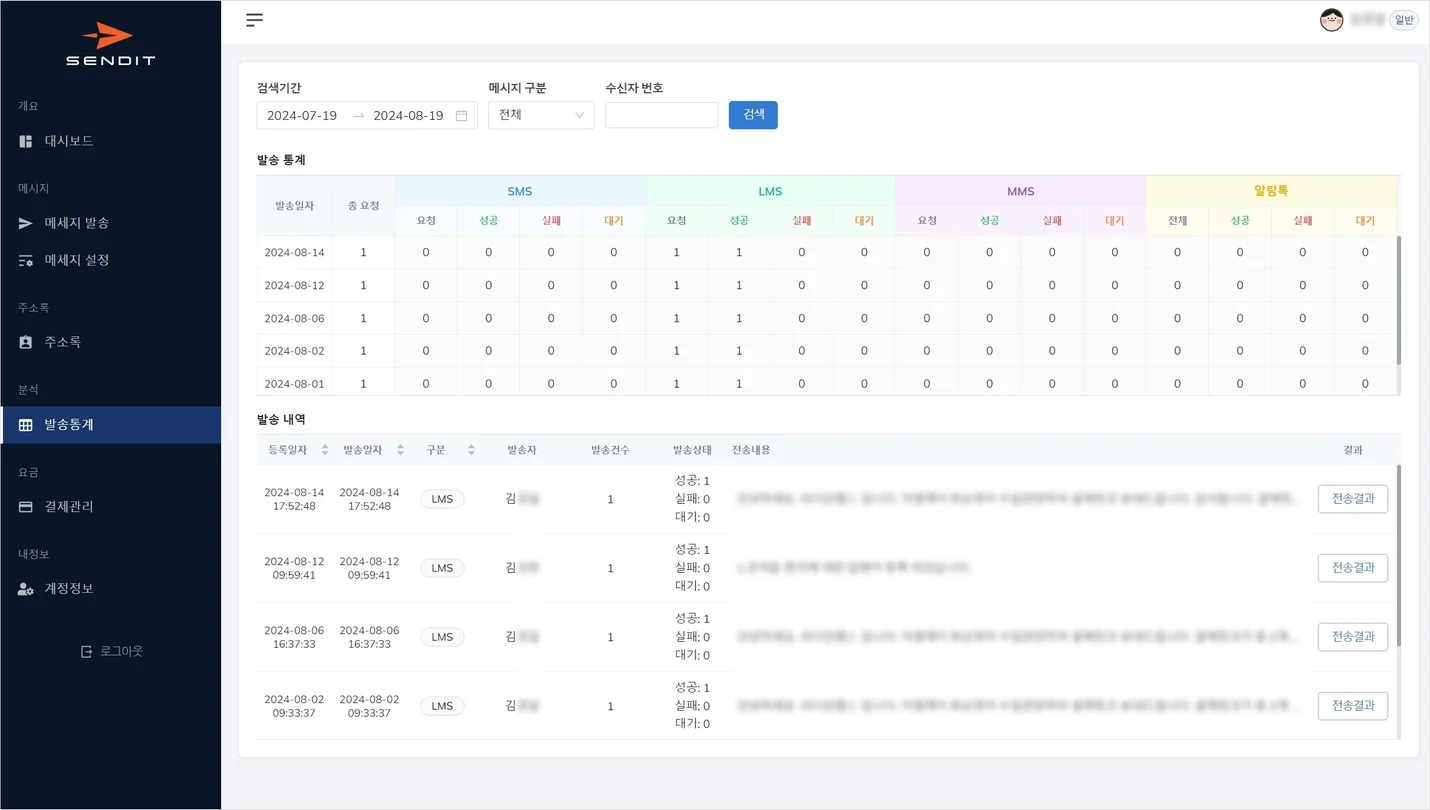The image size is (1430, 810).
Task: Click the 2024-08-14 statistics row date
Action: (x=294, y=253)
